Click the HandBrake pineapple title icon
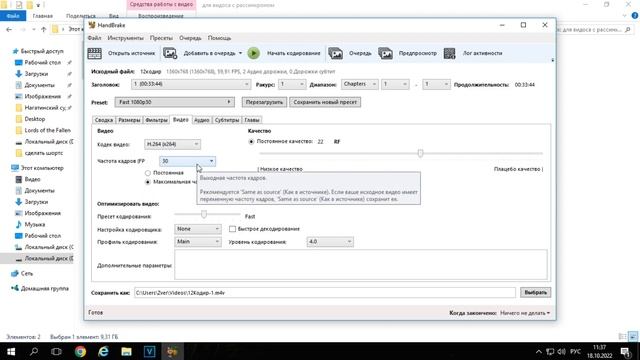The image size is (640, 360). click(x=92, y=25)
